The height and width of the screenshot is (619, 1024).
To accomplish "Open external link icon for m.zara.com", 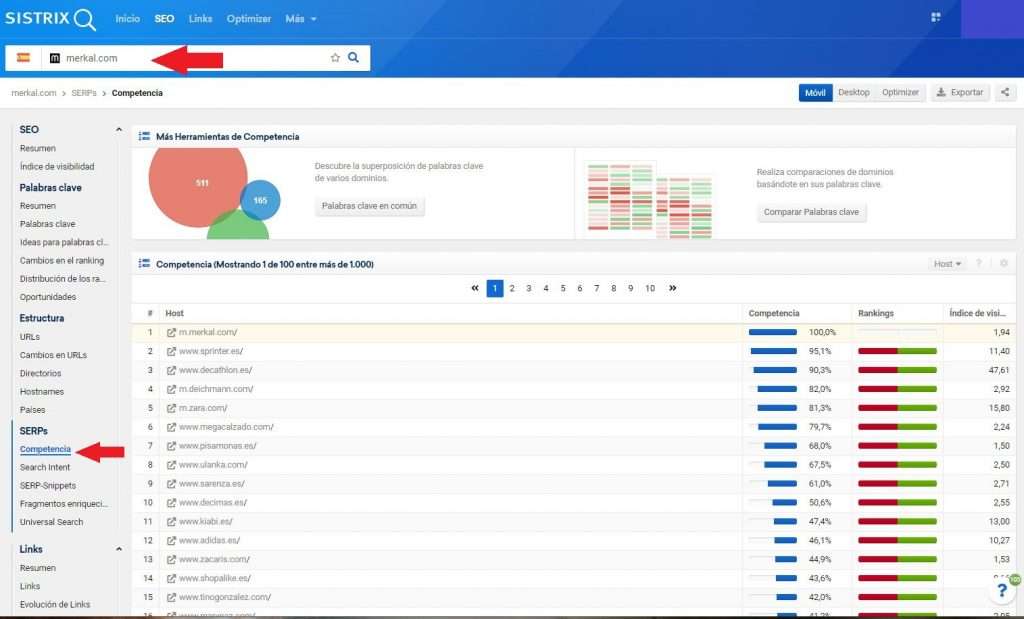I will tap(171, 408).
